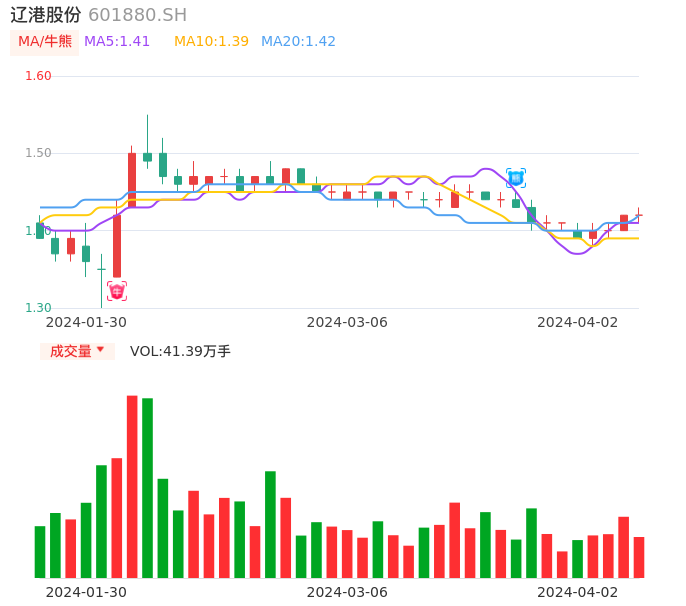Select the MA/牛熊 indicator tab

pyautogui.click(x=45, y=42)
